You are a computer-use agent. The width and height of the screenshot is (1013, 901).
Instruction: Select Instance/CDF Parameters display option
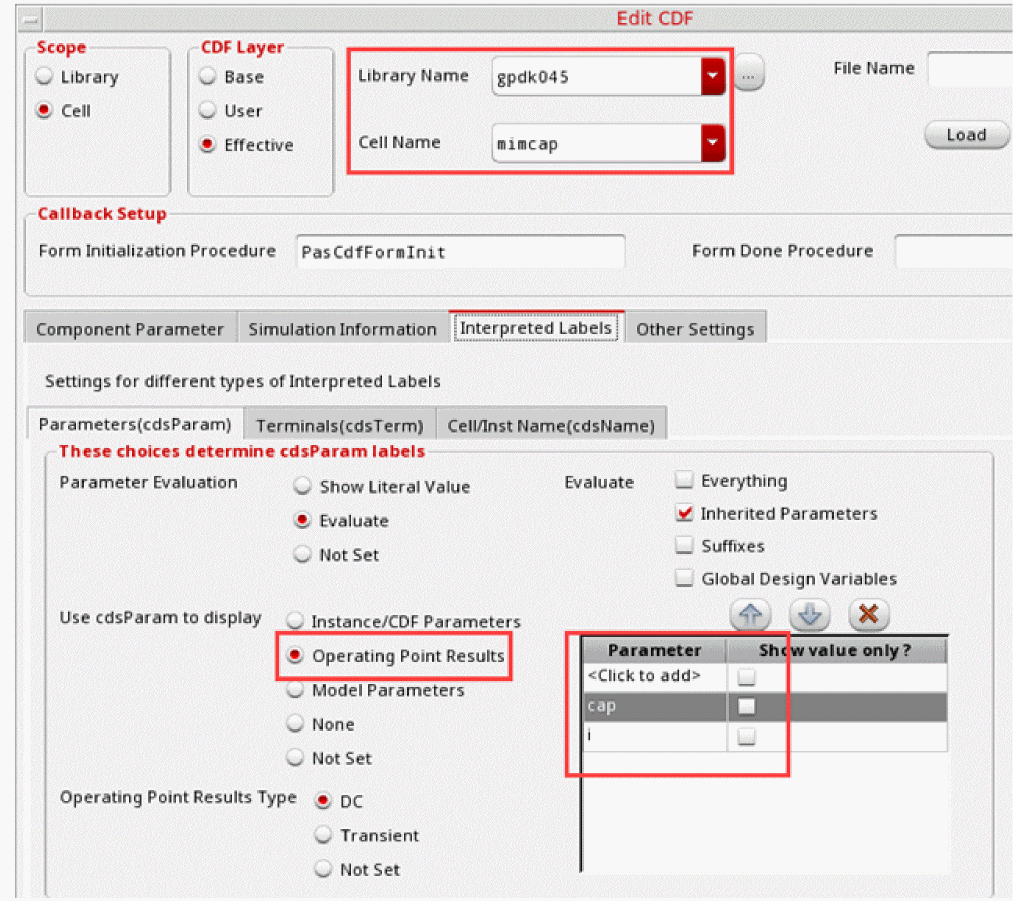point(295,621)
